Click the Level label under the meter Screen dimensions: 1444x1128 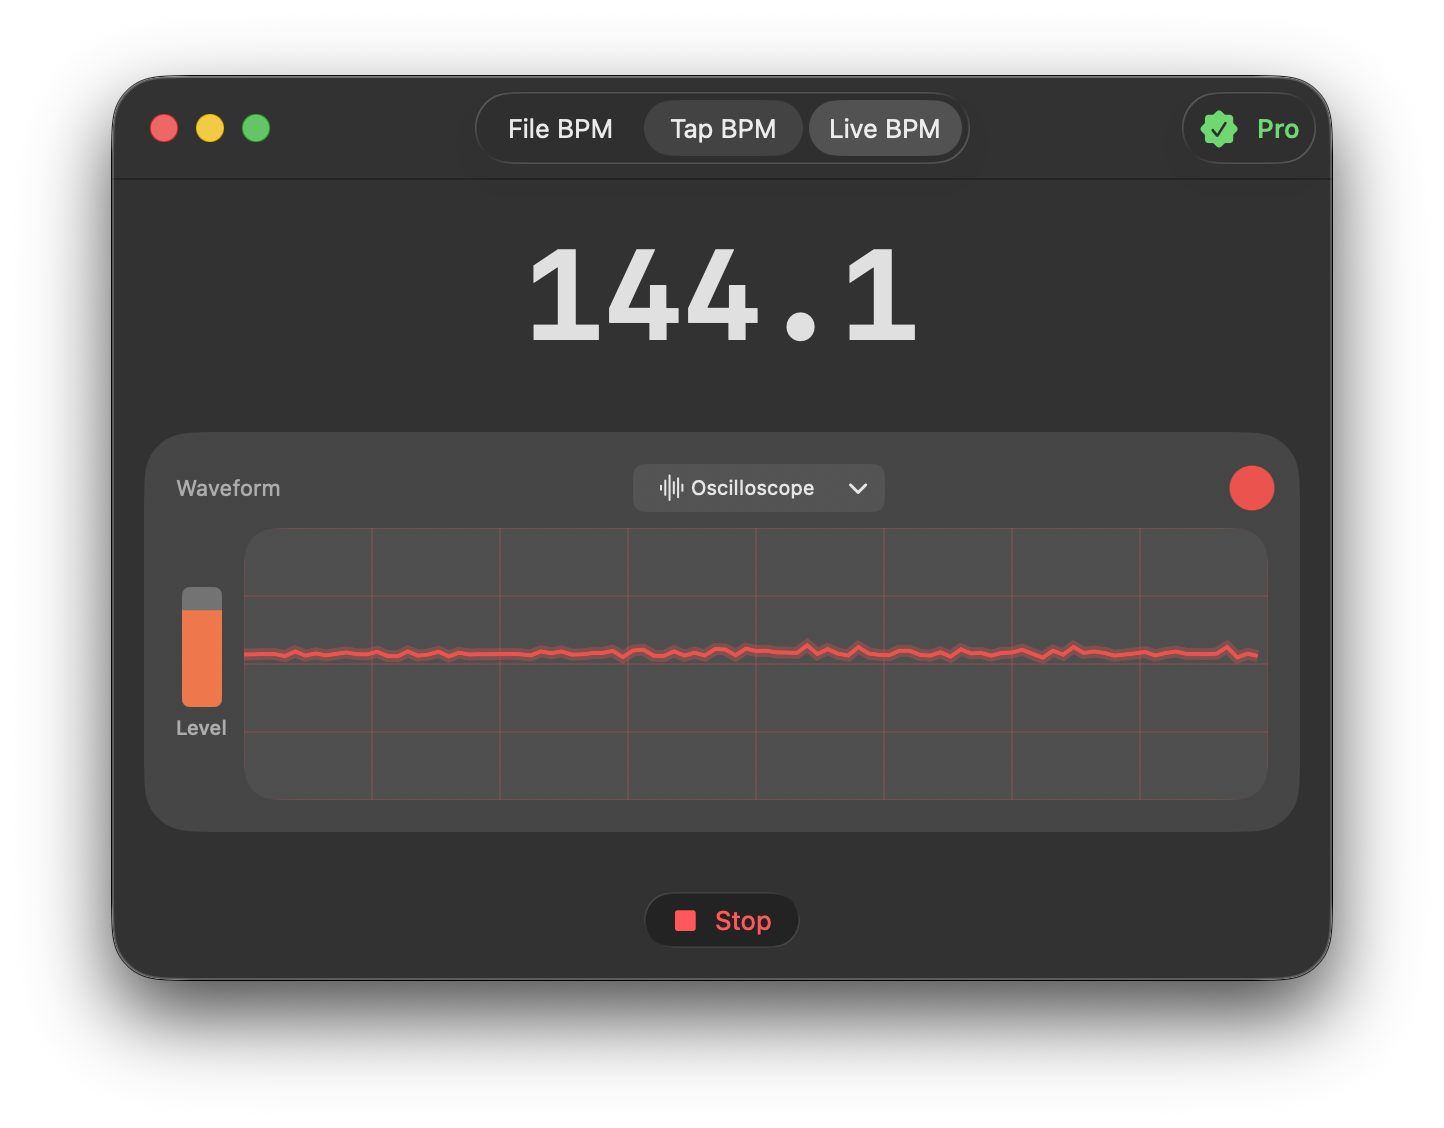pos(201,728)
